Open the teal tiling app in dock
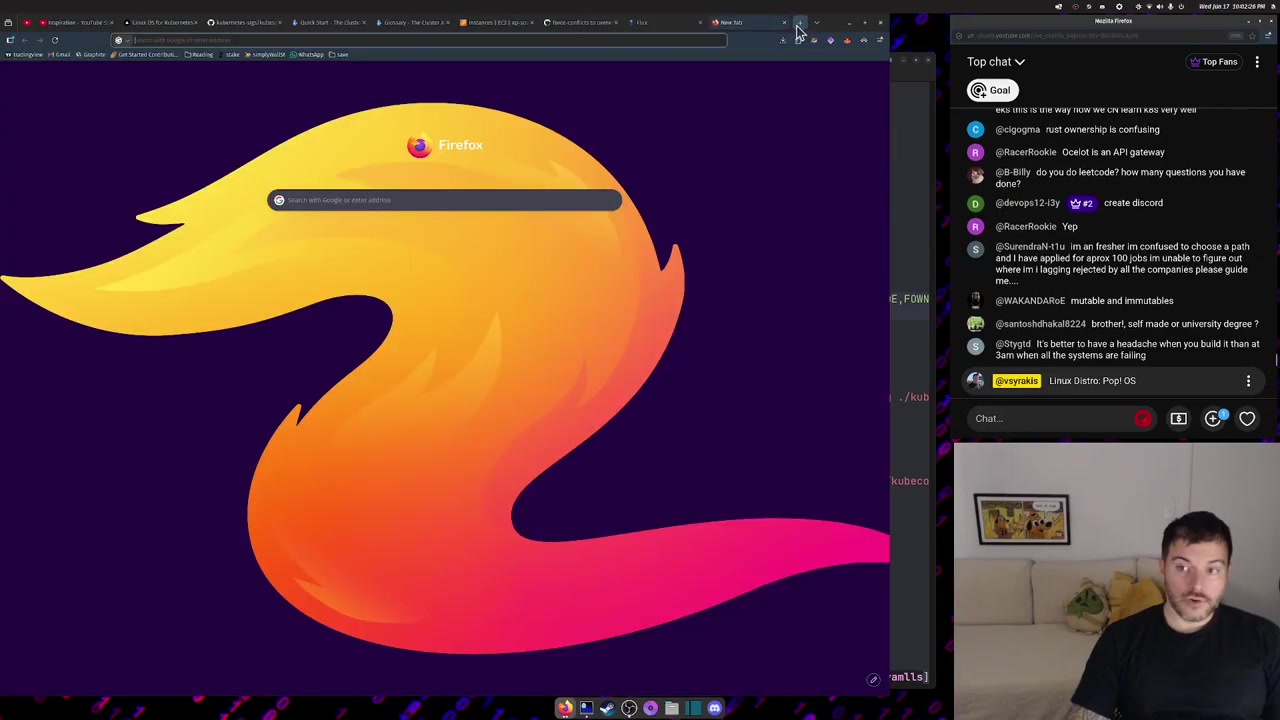Viewport: 1280px width, 720px height. tap(693, 708)
